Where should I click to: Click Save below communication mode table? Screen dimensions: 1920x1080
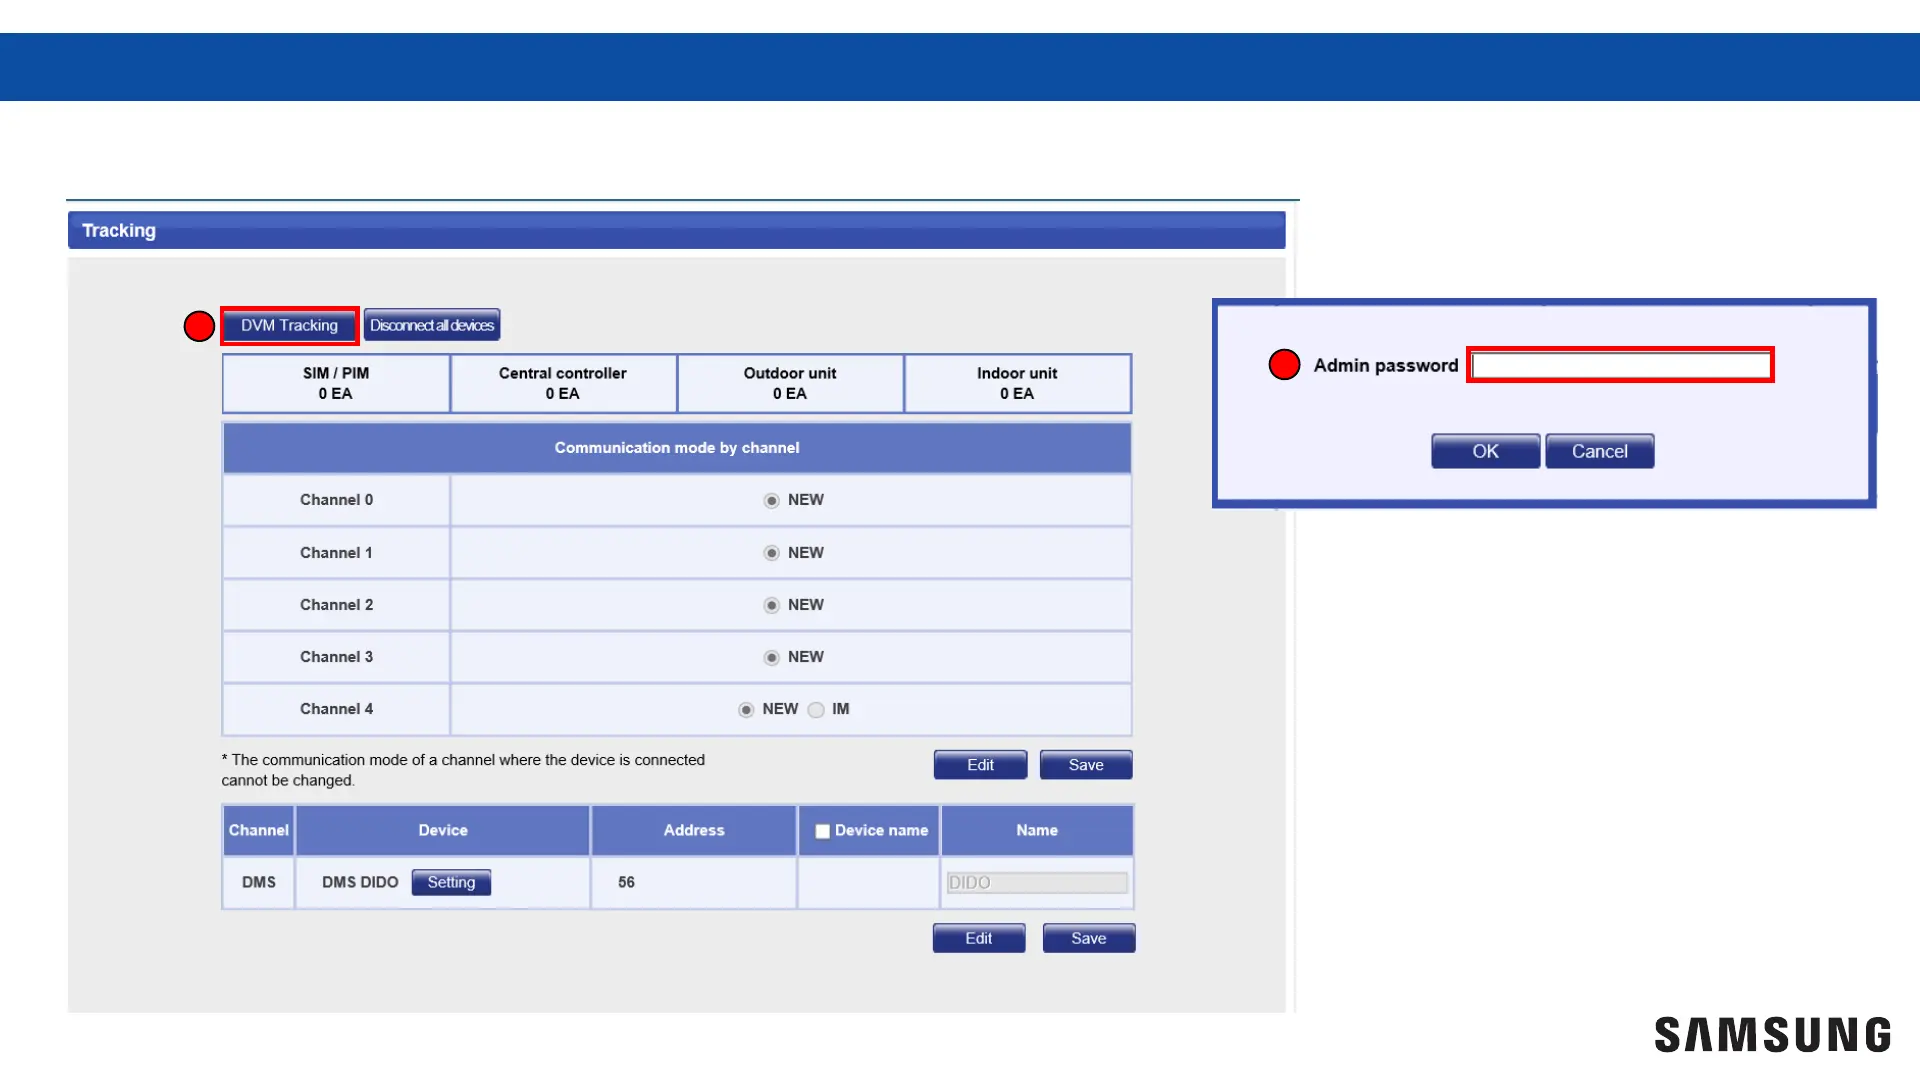coord(1086,765)
